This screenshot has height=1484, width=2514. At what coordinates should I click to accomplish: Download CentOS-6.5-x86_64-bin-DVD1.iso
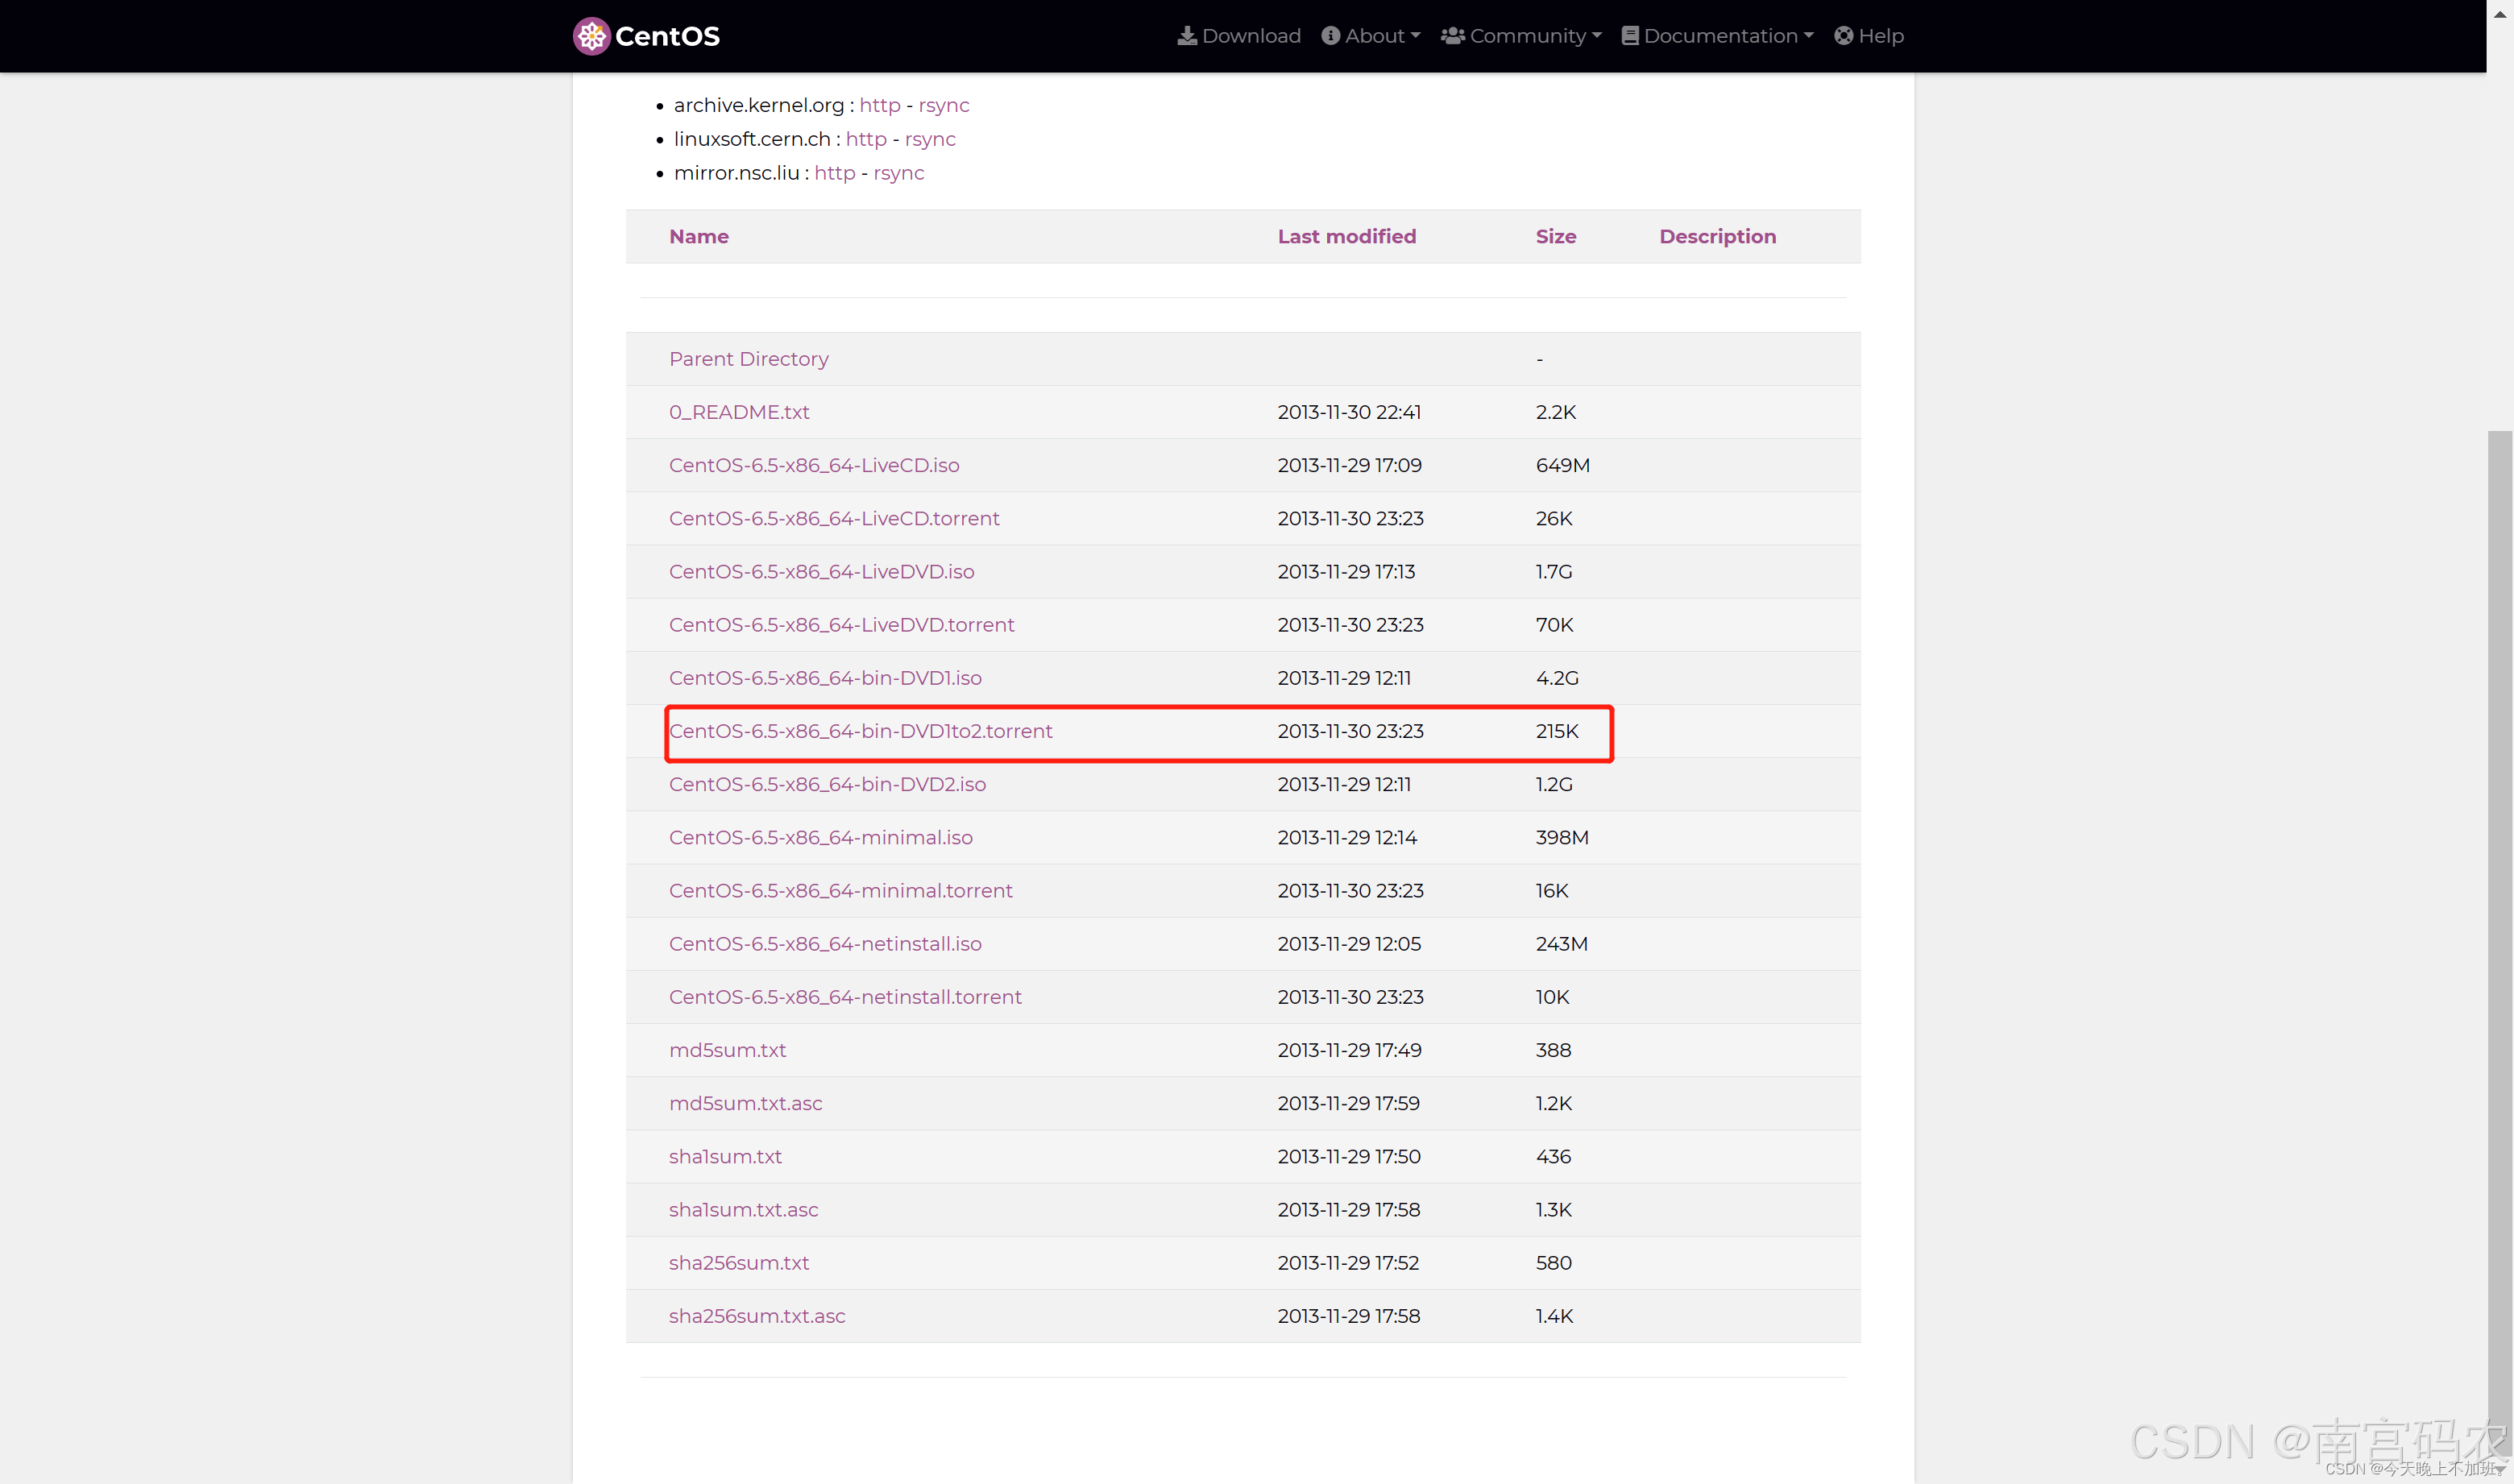(825, 678)
